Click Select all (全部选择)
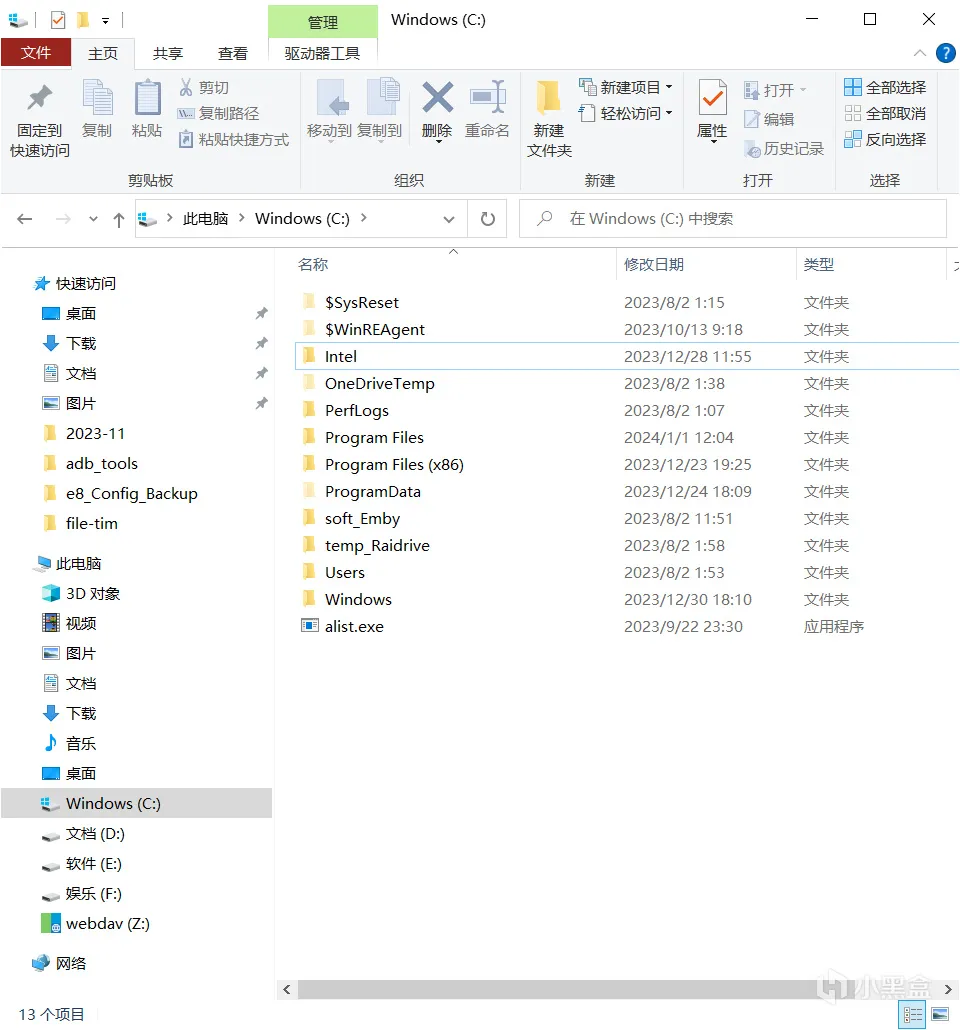 click(x=885, y=87)
